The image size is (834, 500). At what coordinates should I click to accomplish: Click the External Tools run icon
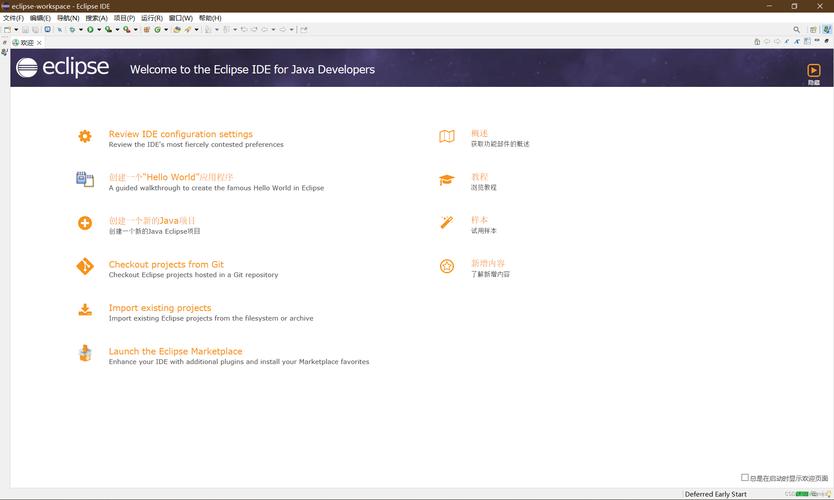tap(127, 30)
